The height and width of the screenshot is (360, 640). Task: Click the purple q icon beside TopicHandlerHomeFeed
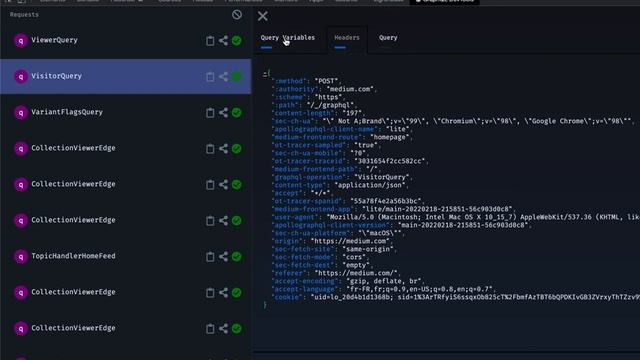pos(21,256)
